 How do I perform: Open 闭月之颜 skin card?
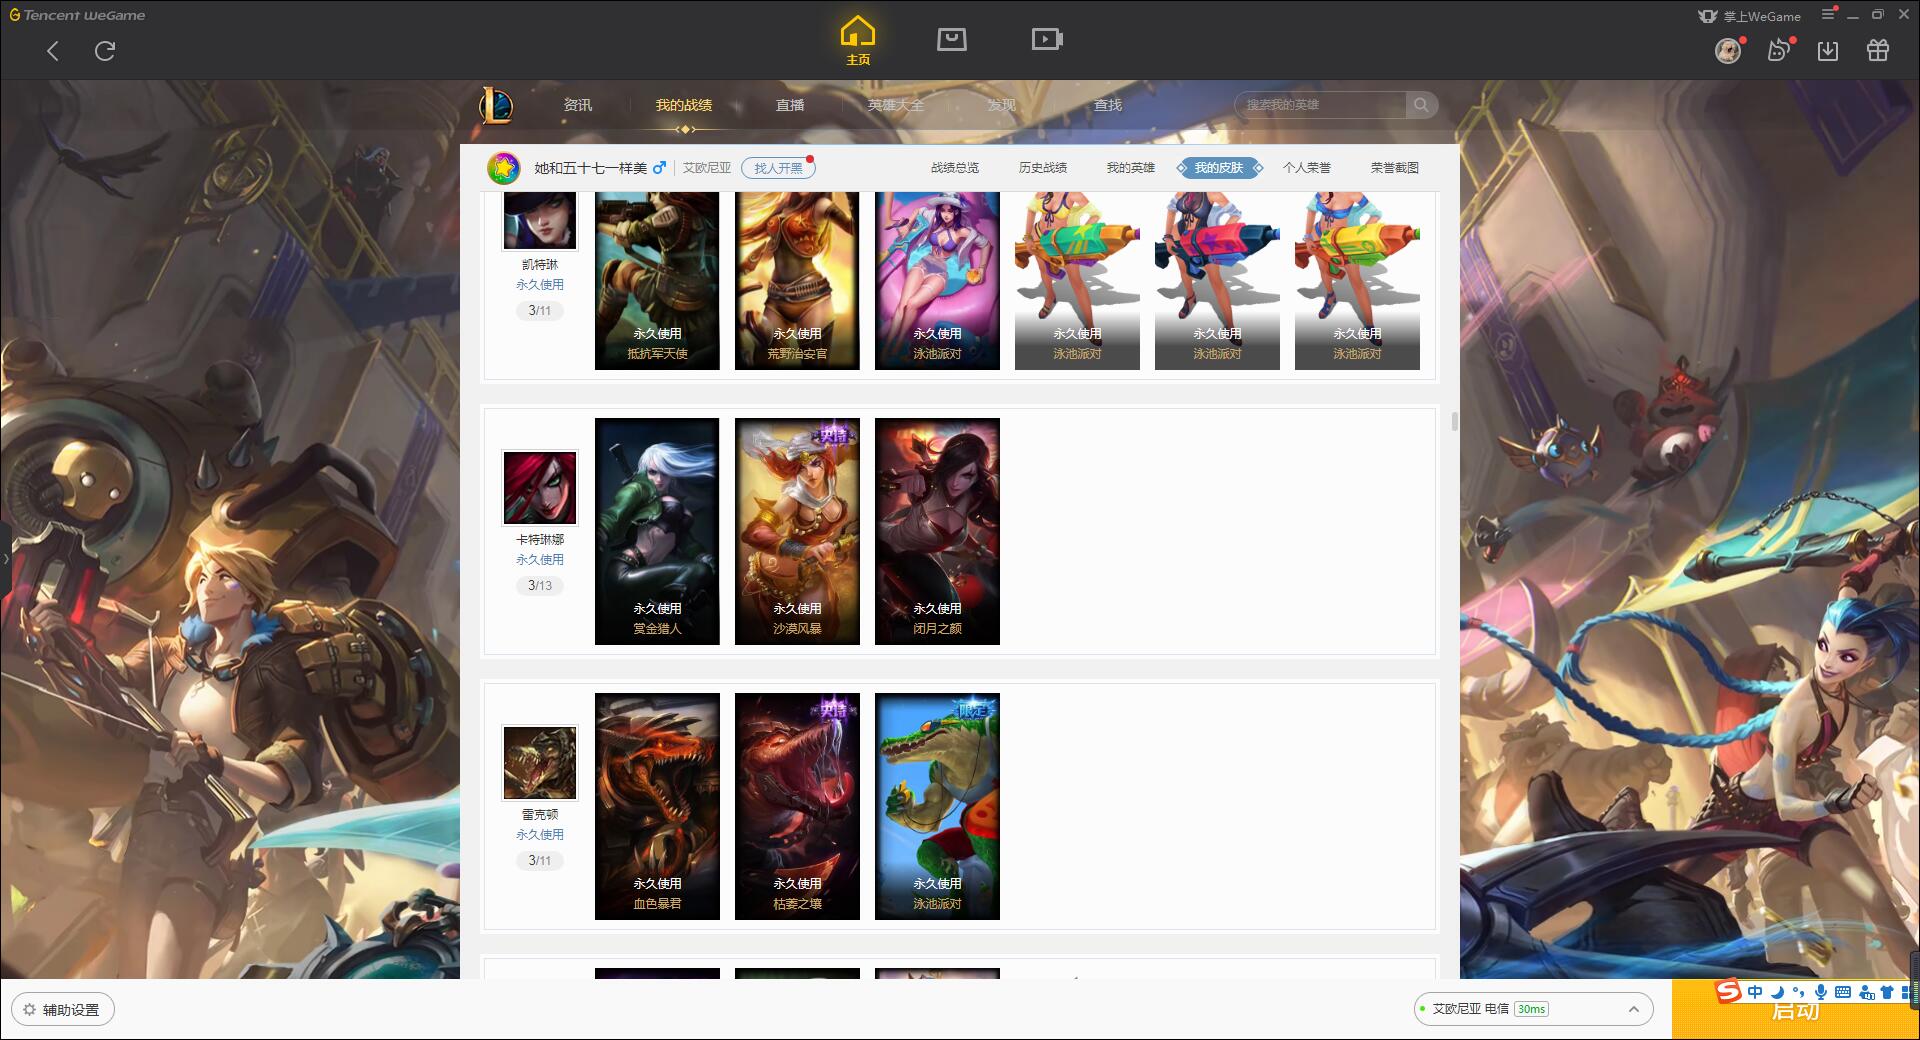[937, 531]
